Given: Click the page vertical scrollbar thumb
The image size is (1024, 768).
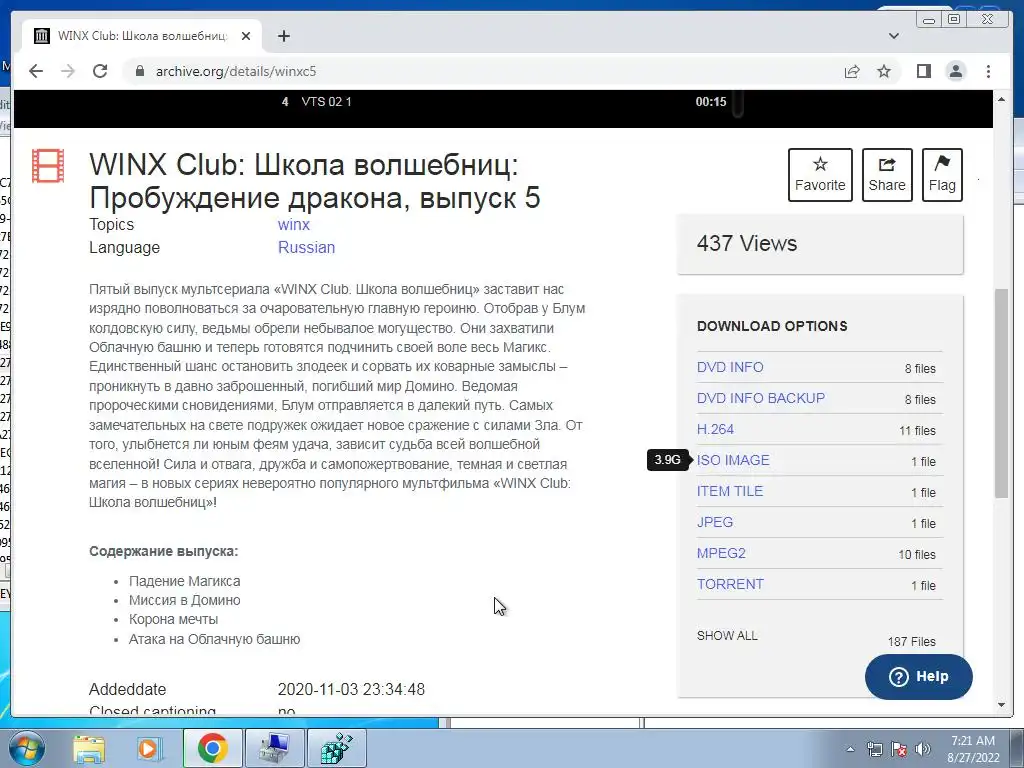Looking at the screenshot, I should coord(1001,392).
